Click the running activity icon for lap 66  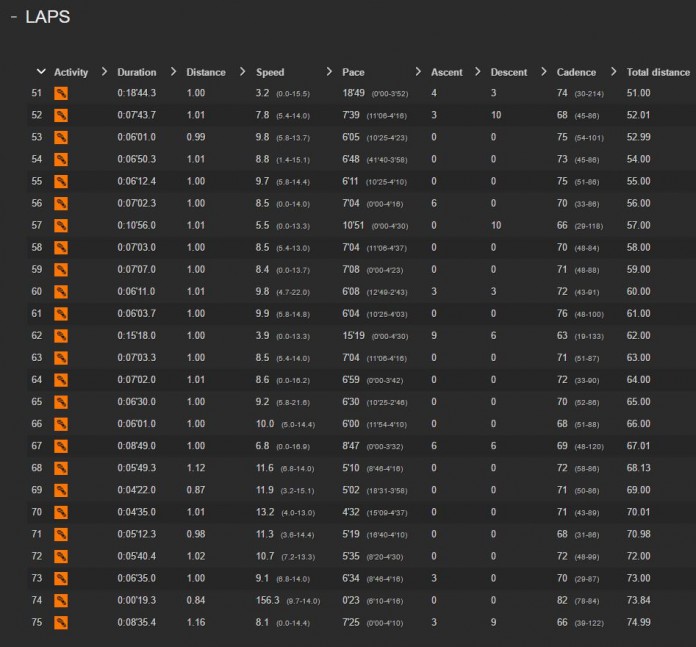(x=61, y=424)
